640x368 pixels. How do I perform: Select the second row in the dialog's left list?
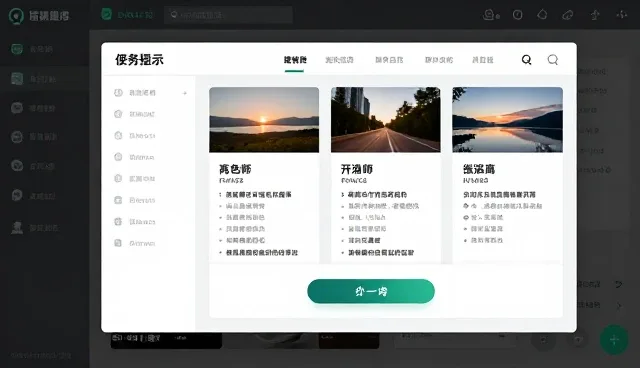pos(149,114)
